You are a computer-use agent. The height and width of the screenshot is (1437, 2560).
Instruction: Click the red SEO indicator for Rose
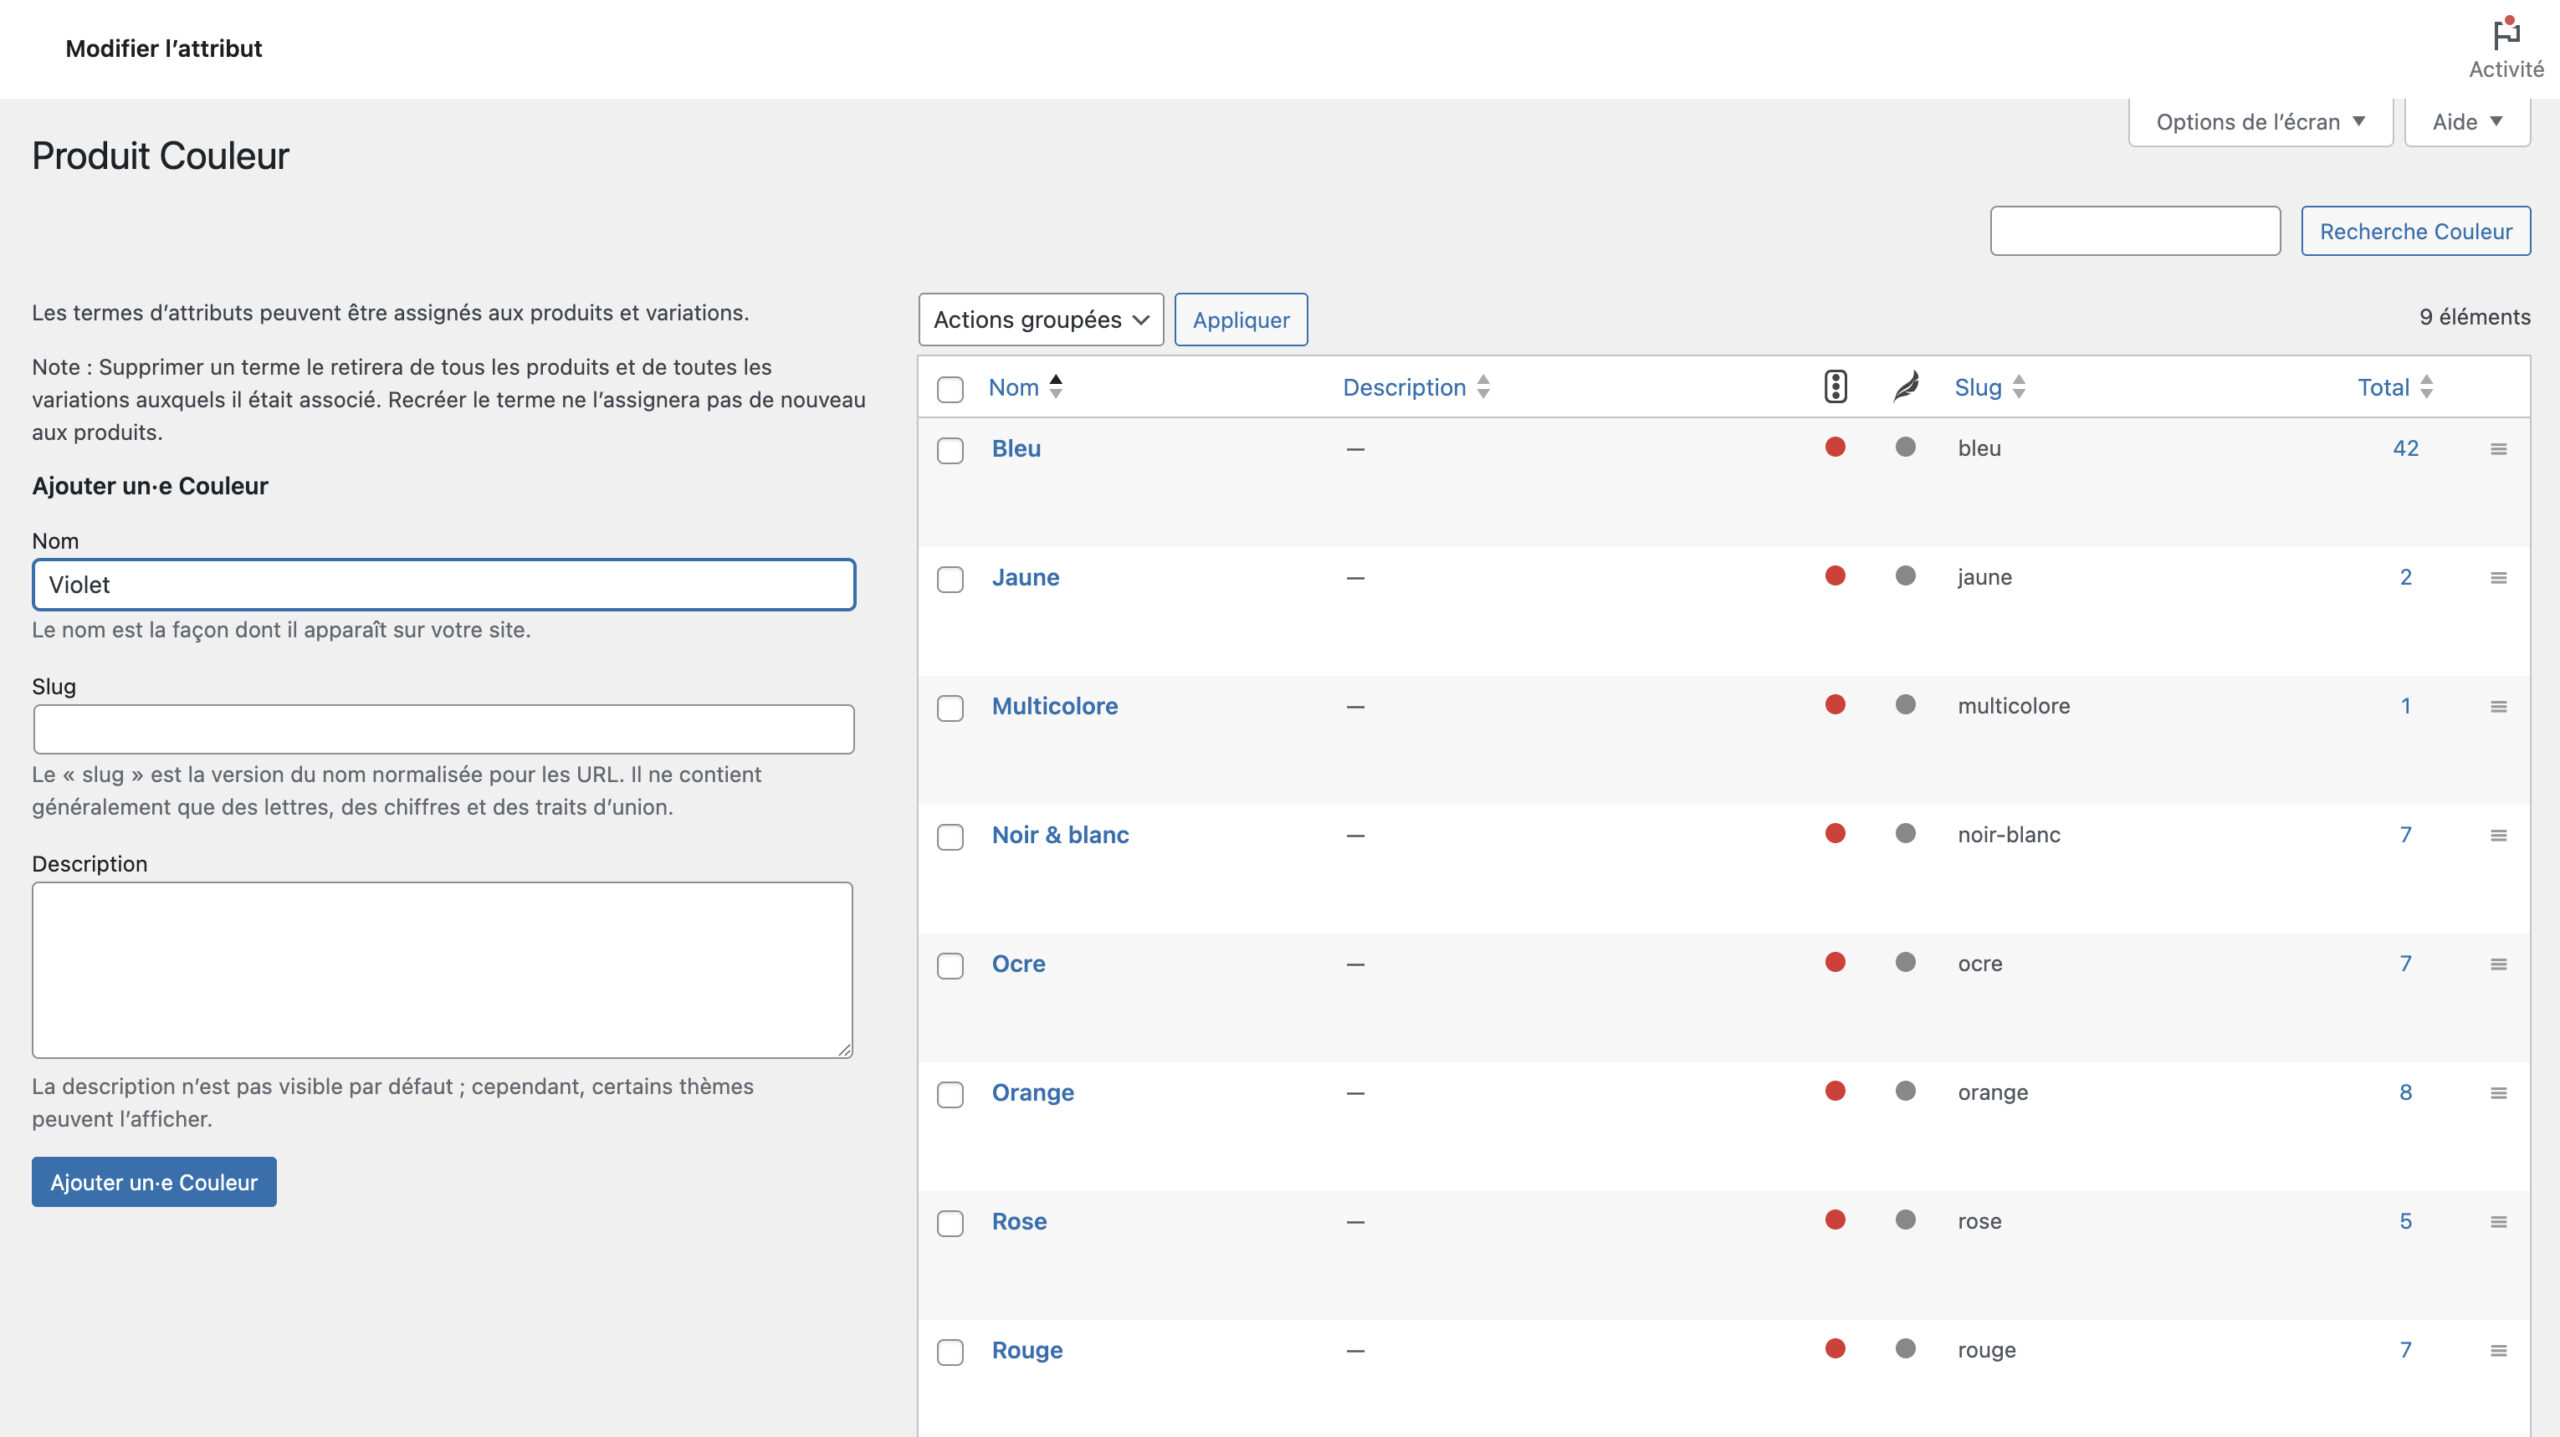tap(1835, 1220)
